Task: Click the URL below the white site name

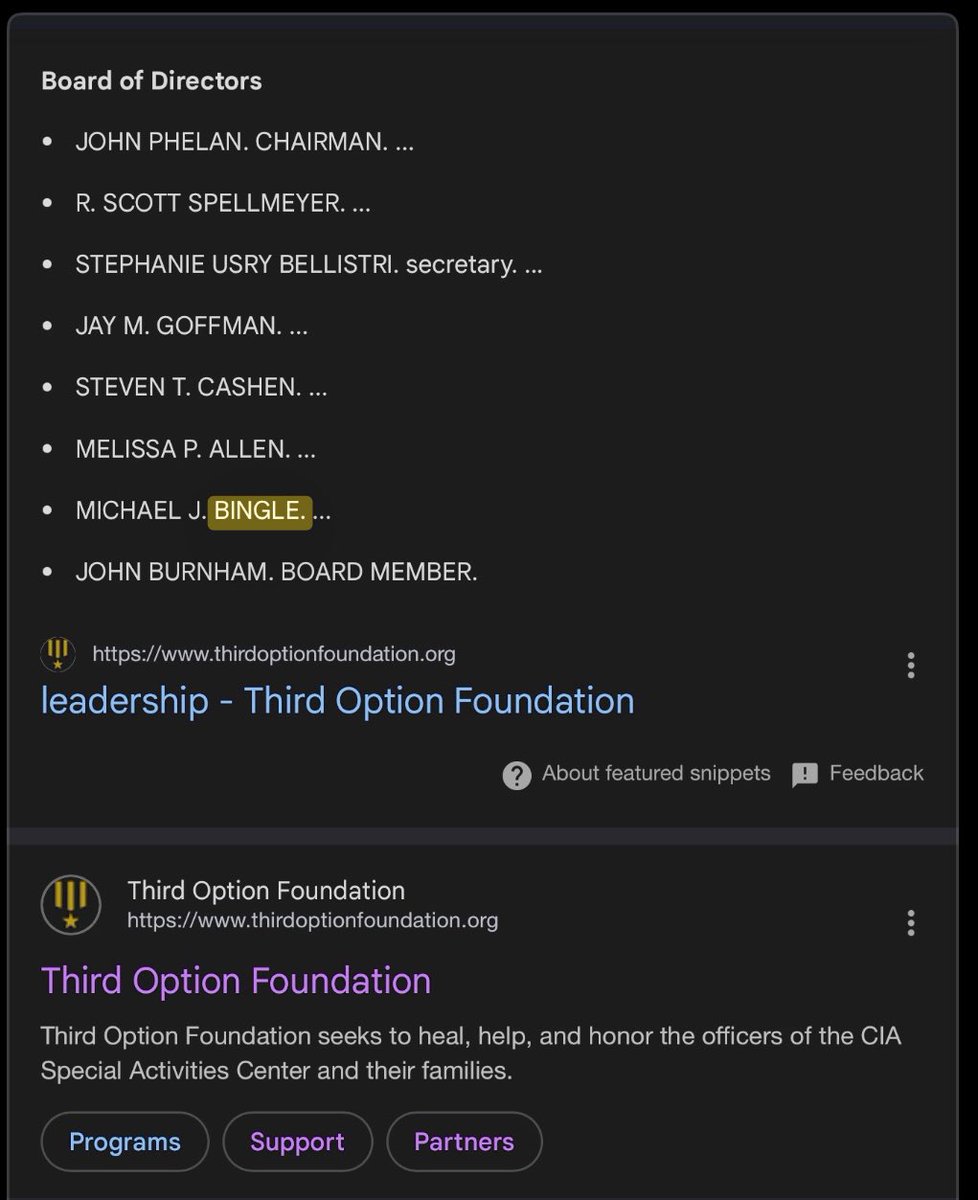Action: (x=312, y=920)
